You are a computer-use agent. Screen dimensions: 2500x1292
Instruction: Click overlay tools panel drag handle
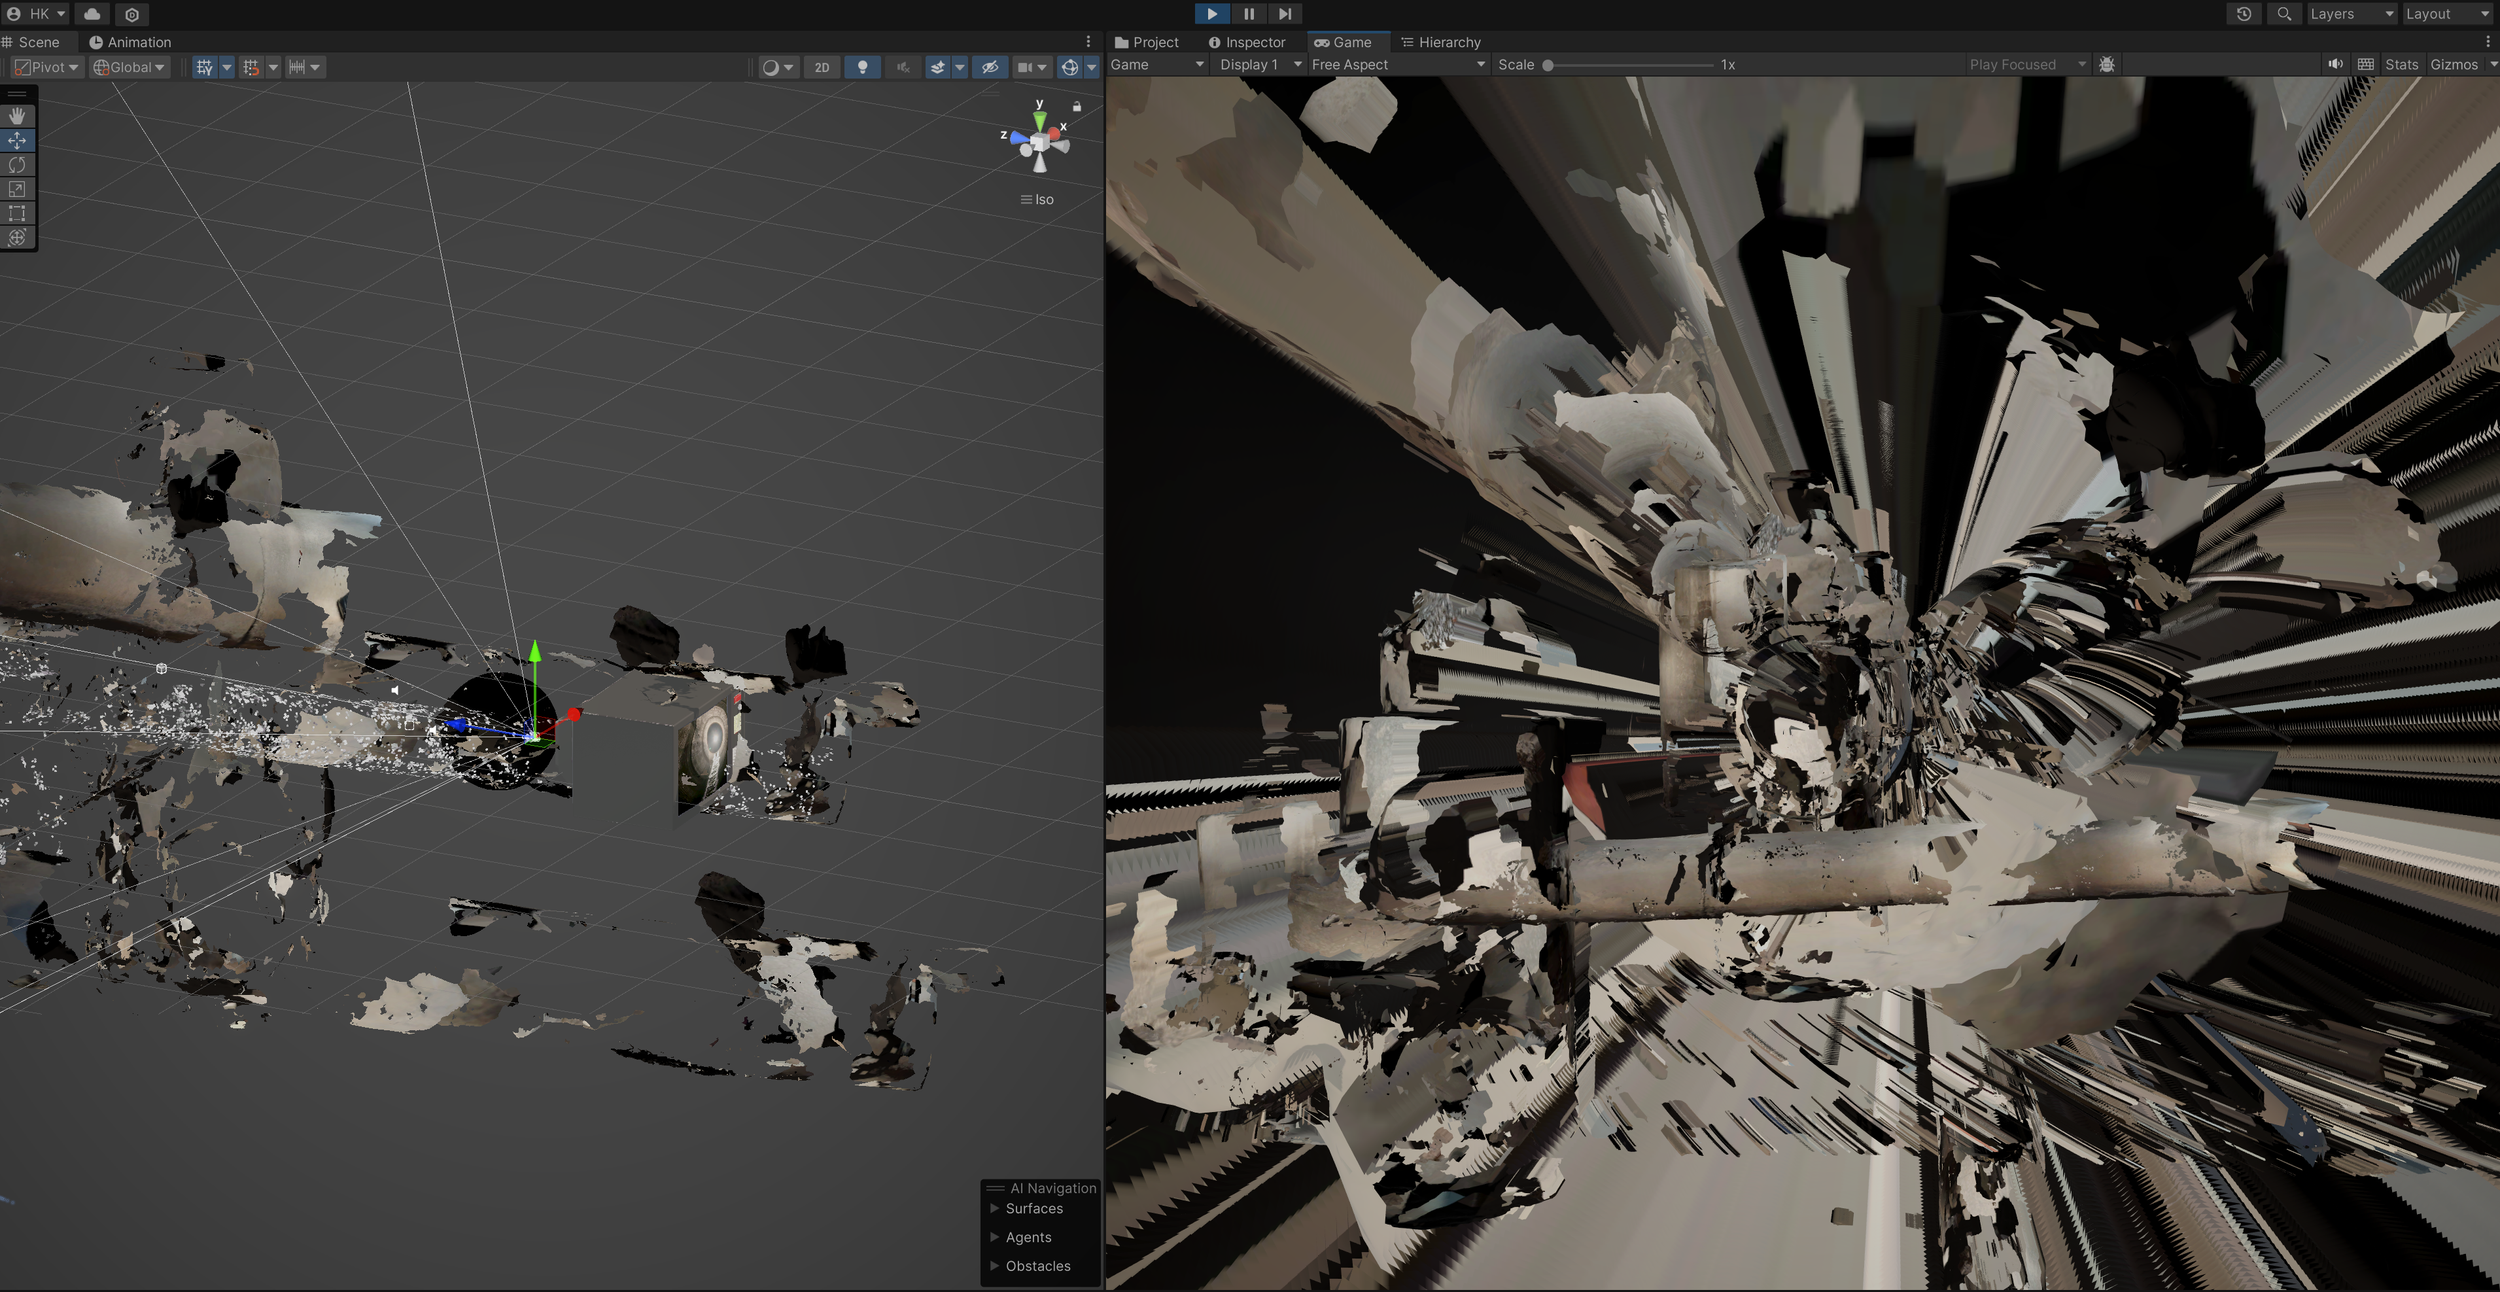(17, 94)
